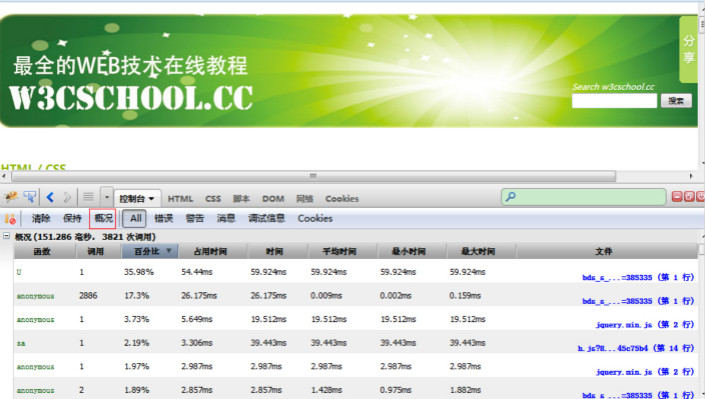This screenshot has height=399, width=705.
Task: Open the sa function link
Action: (21, 343)
